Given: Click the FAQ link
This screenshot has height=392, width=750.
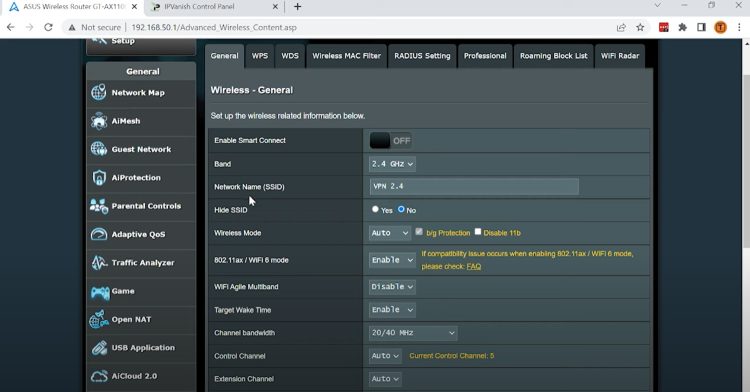Looking at the screenshot, I should coord(474,266).
